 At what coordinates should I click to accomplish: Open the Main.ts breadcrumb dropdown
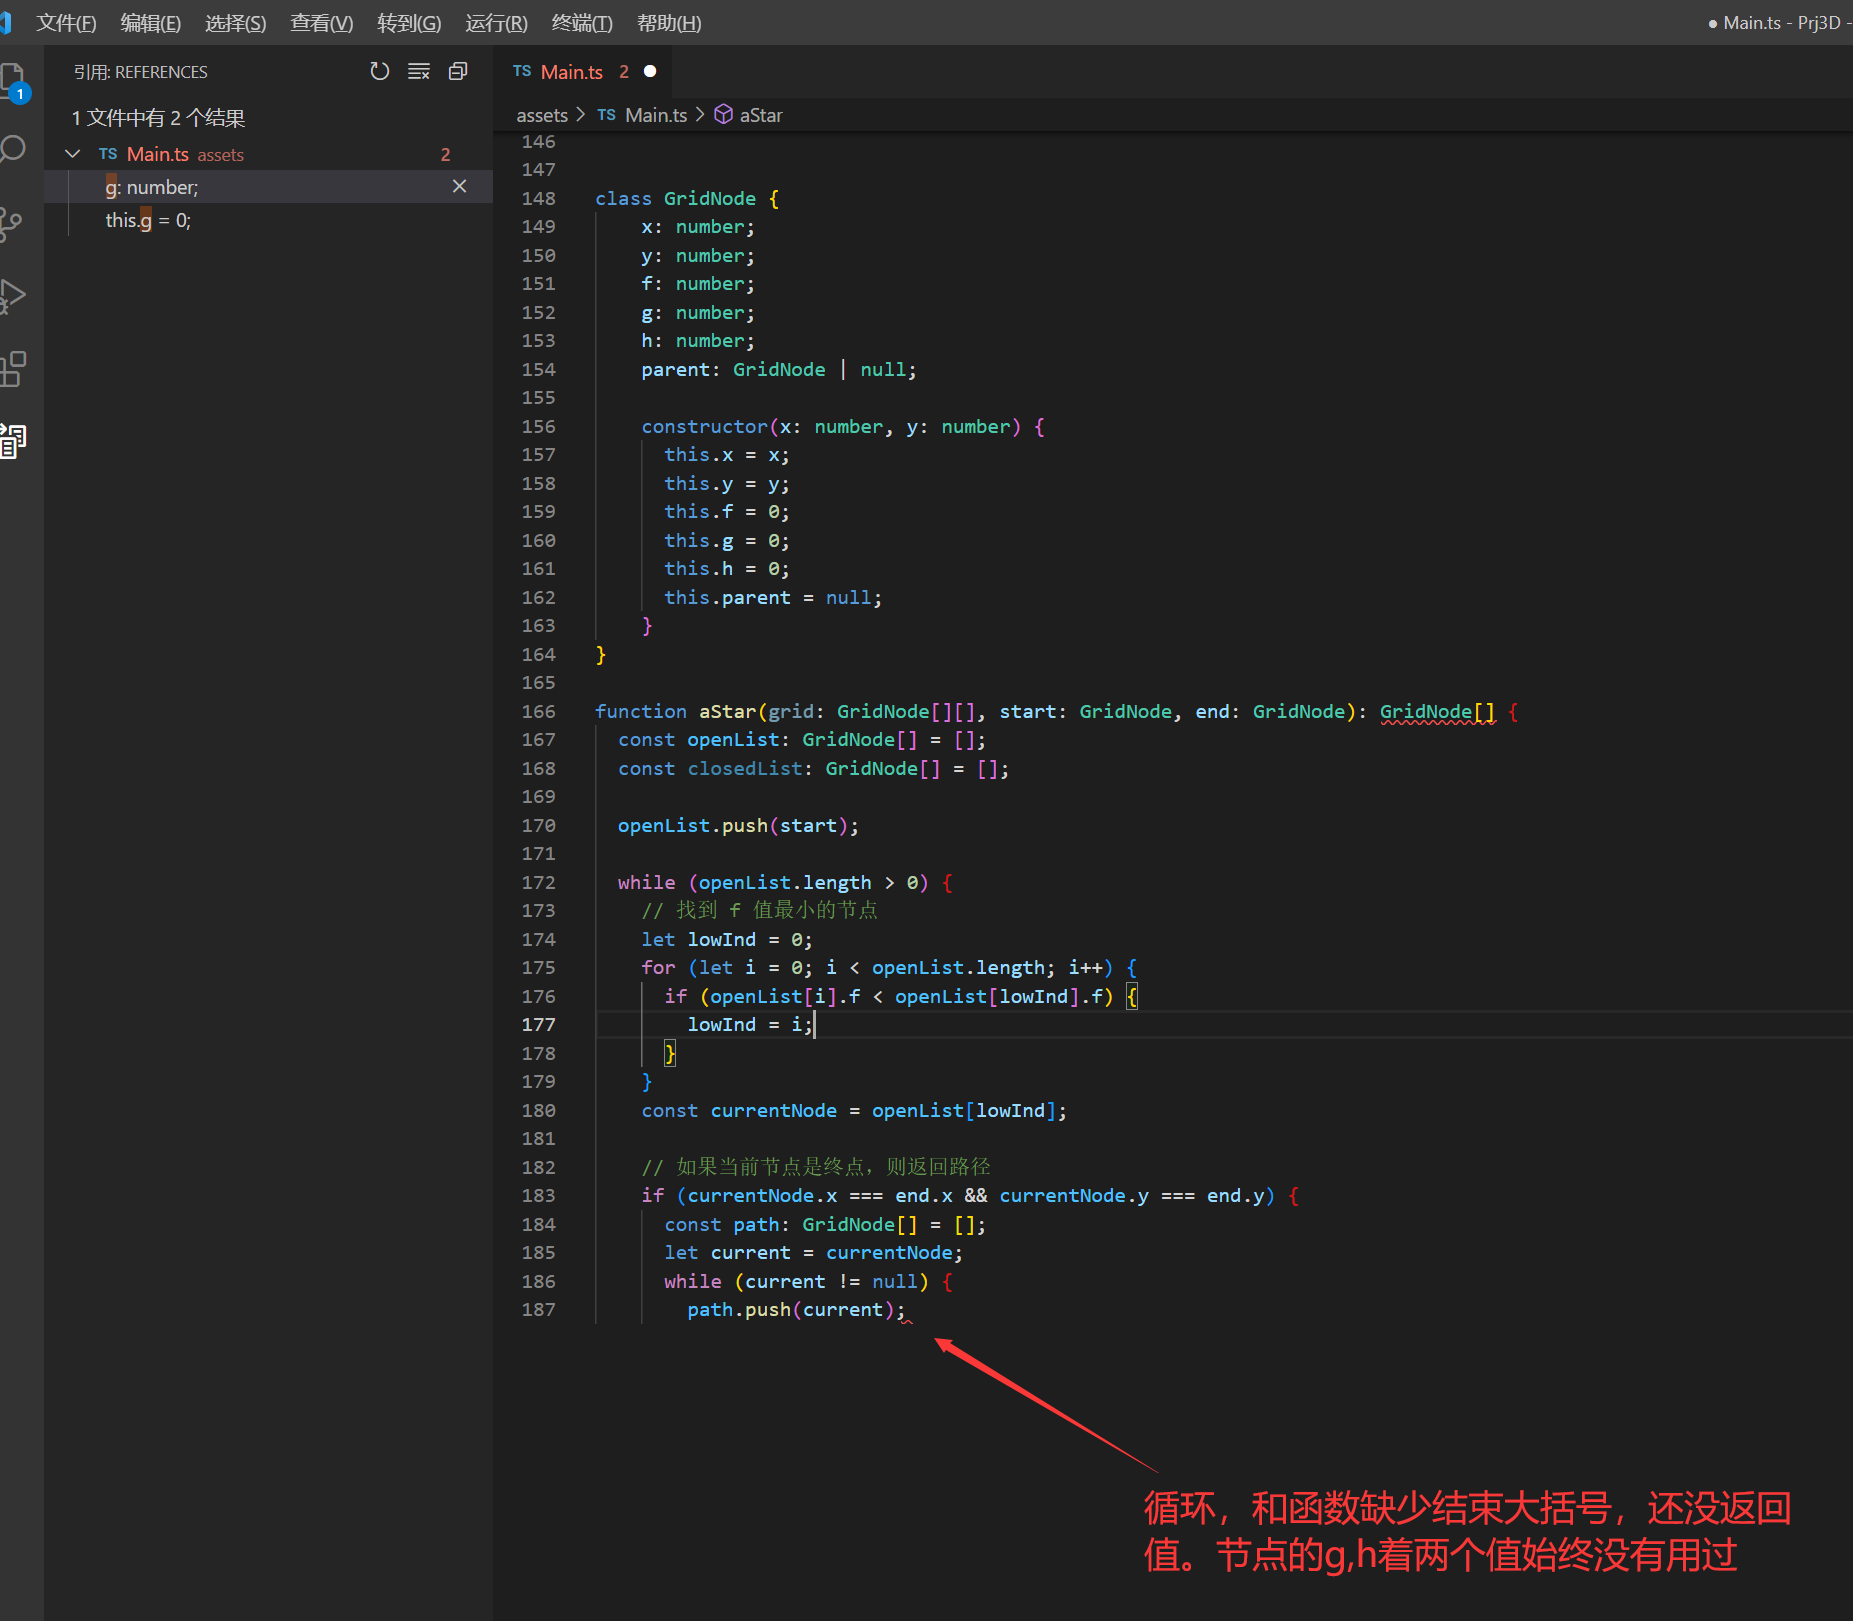pyautogui.click(x=655, y=115)
